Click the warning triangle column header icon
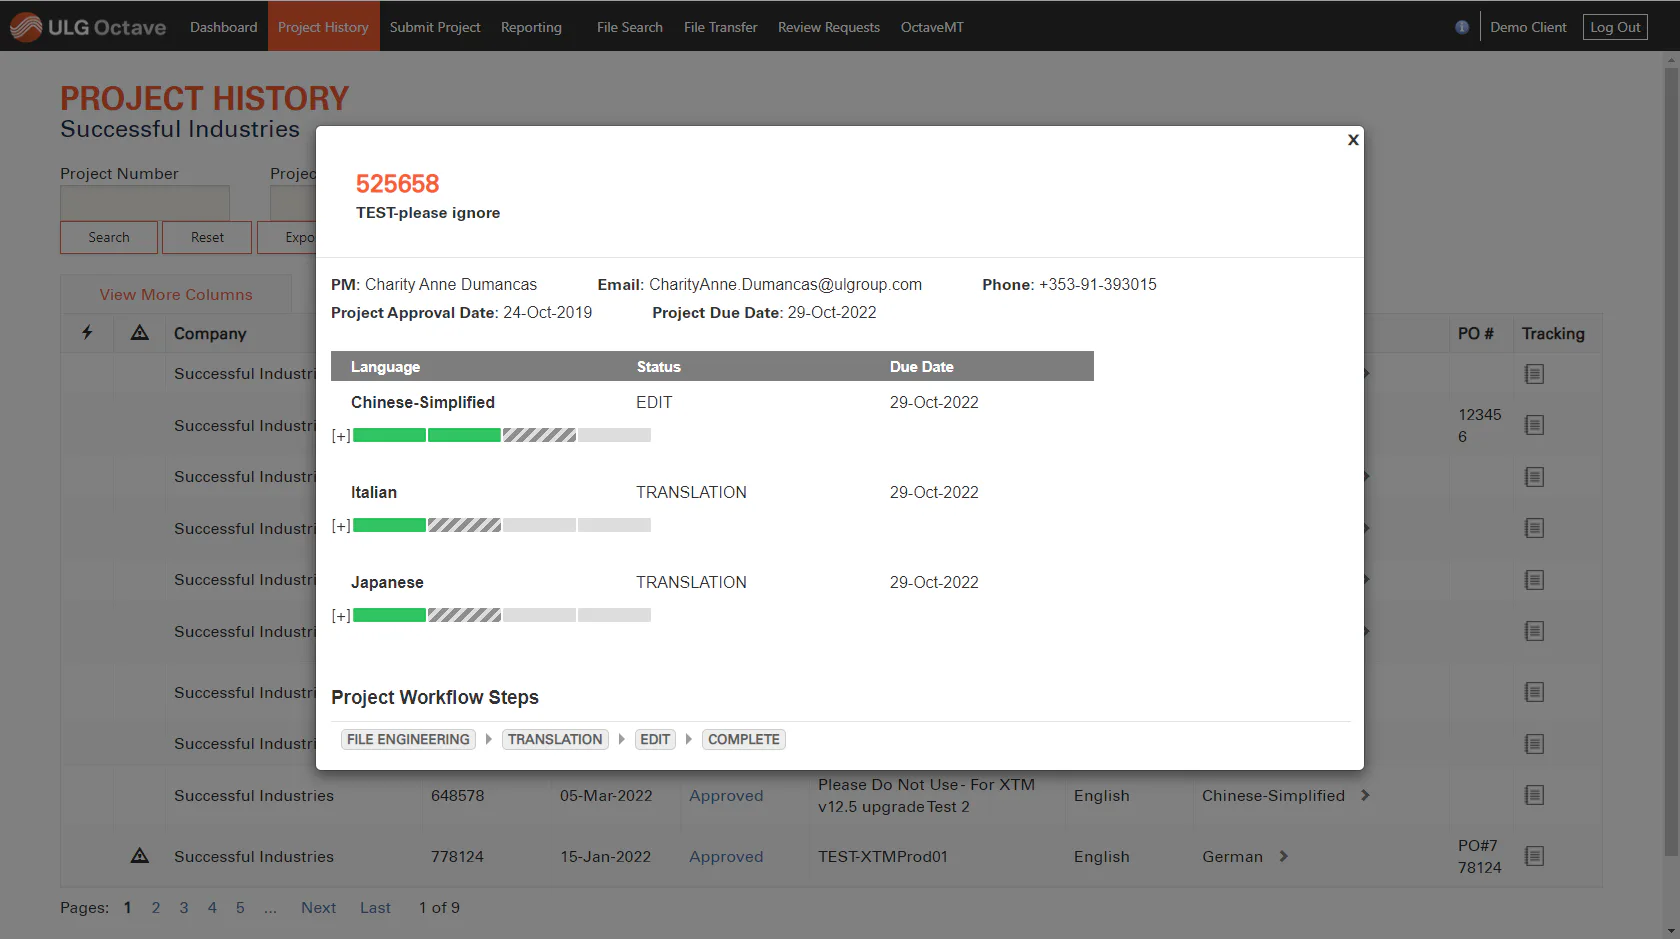This screenshot has height=939, width=1680. (x=140, y=332)
